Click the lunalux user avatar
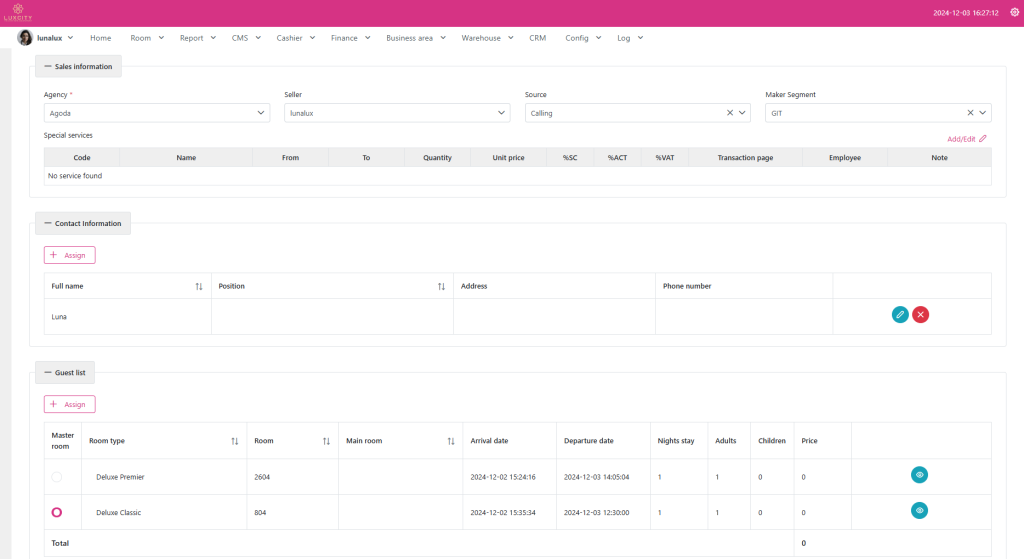This screenshot has height=559, width=1024. (25, 38)
